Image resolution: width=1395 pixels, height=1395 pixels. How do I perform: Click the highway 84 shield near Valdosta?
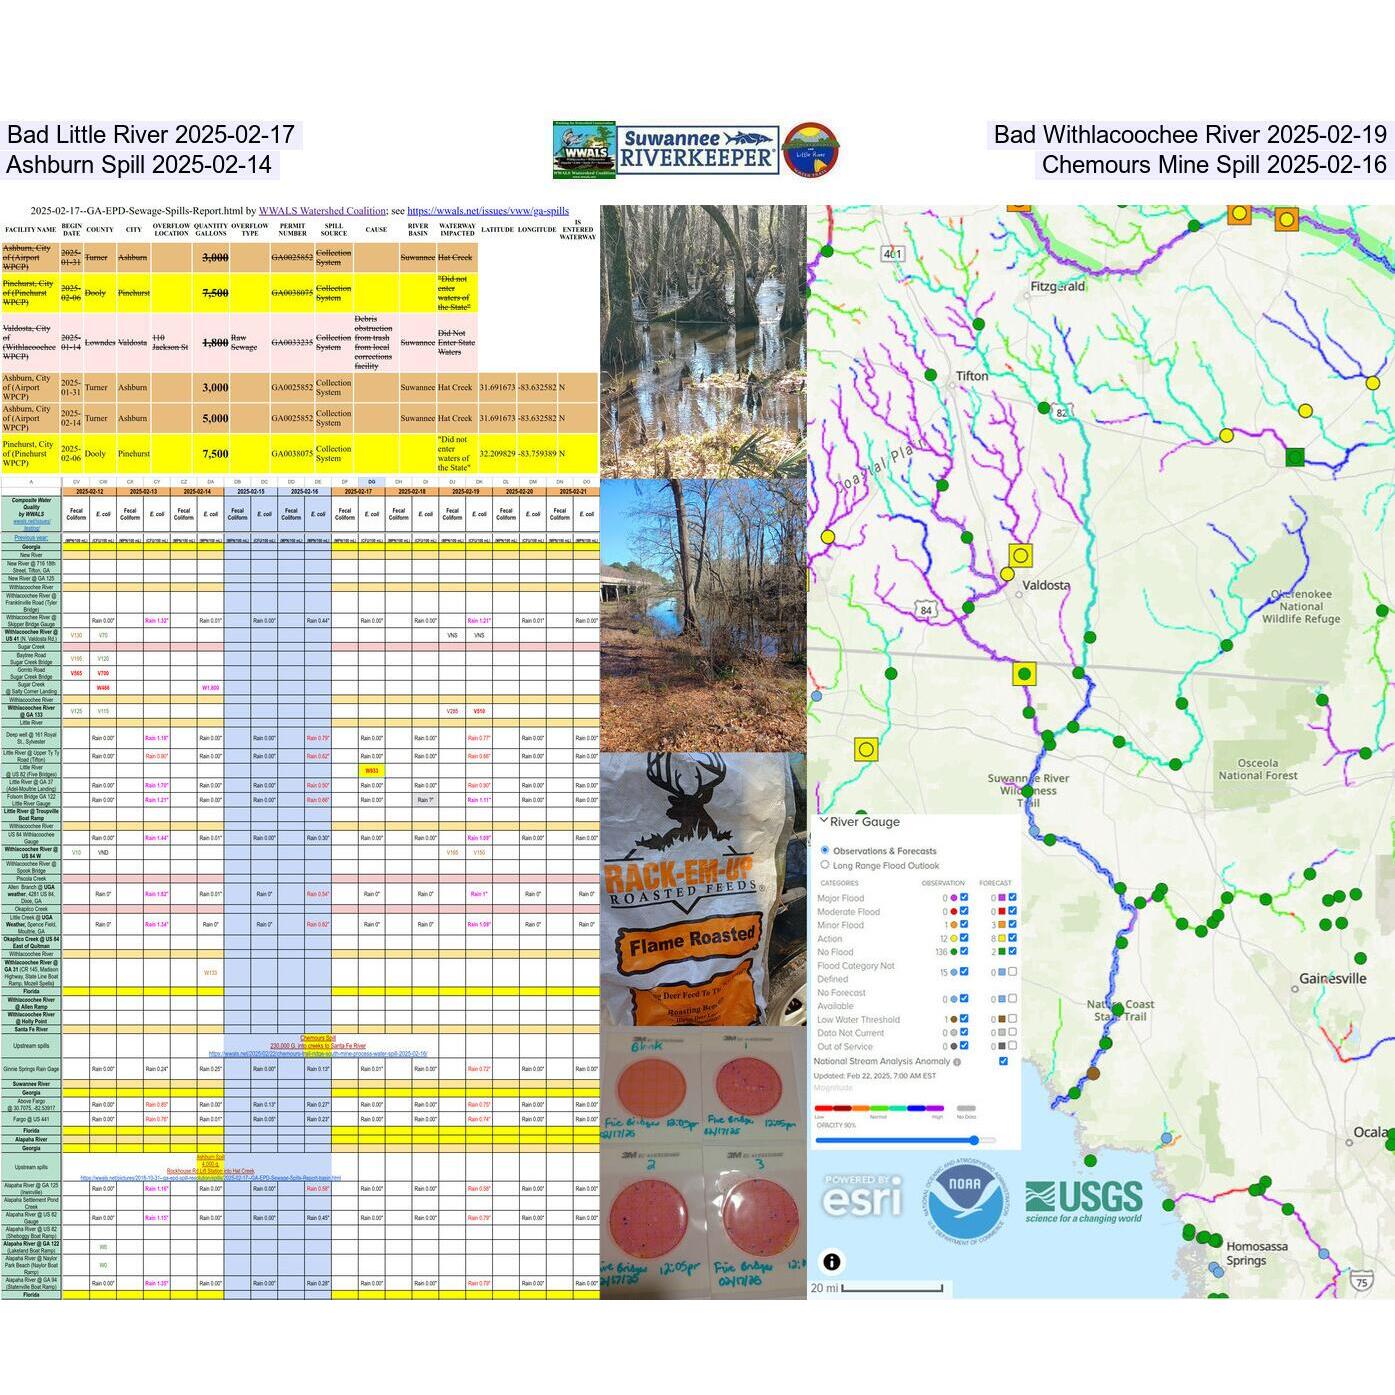pos(925,610)
